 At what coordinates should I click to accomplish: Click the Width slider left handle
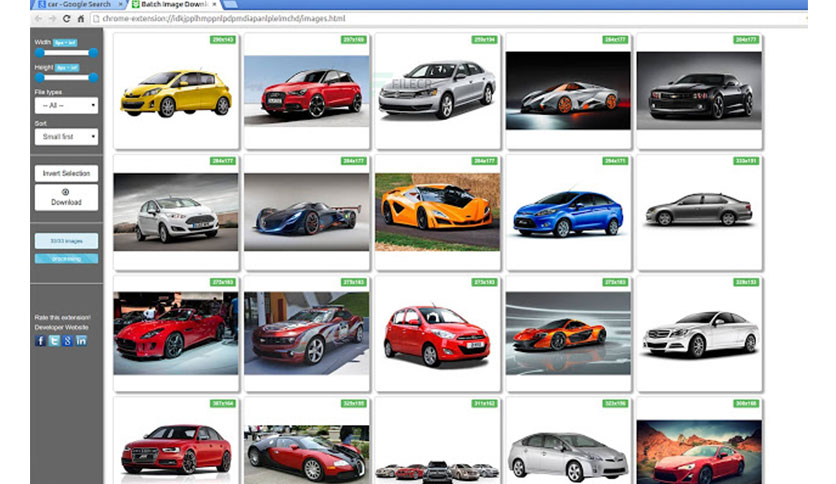coord(39,53)
